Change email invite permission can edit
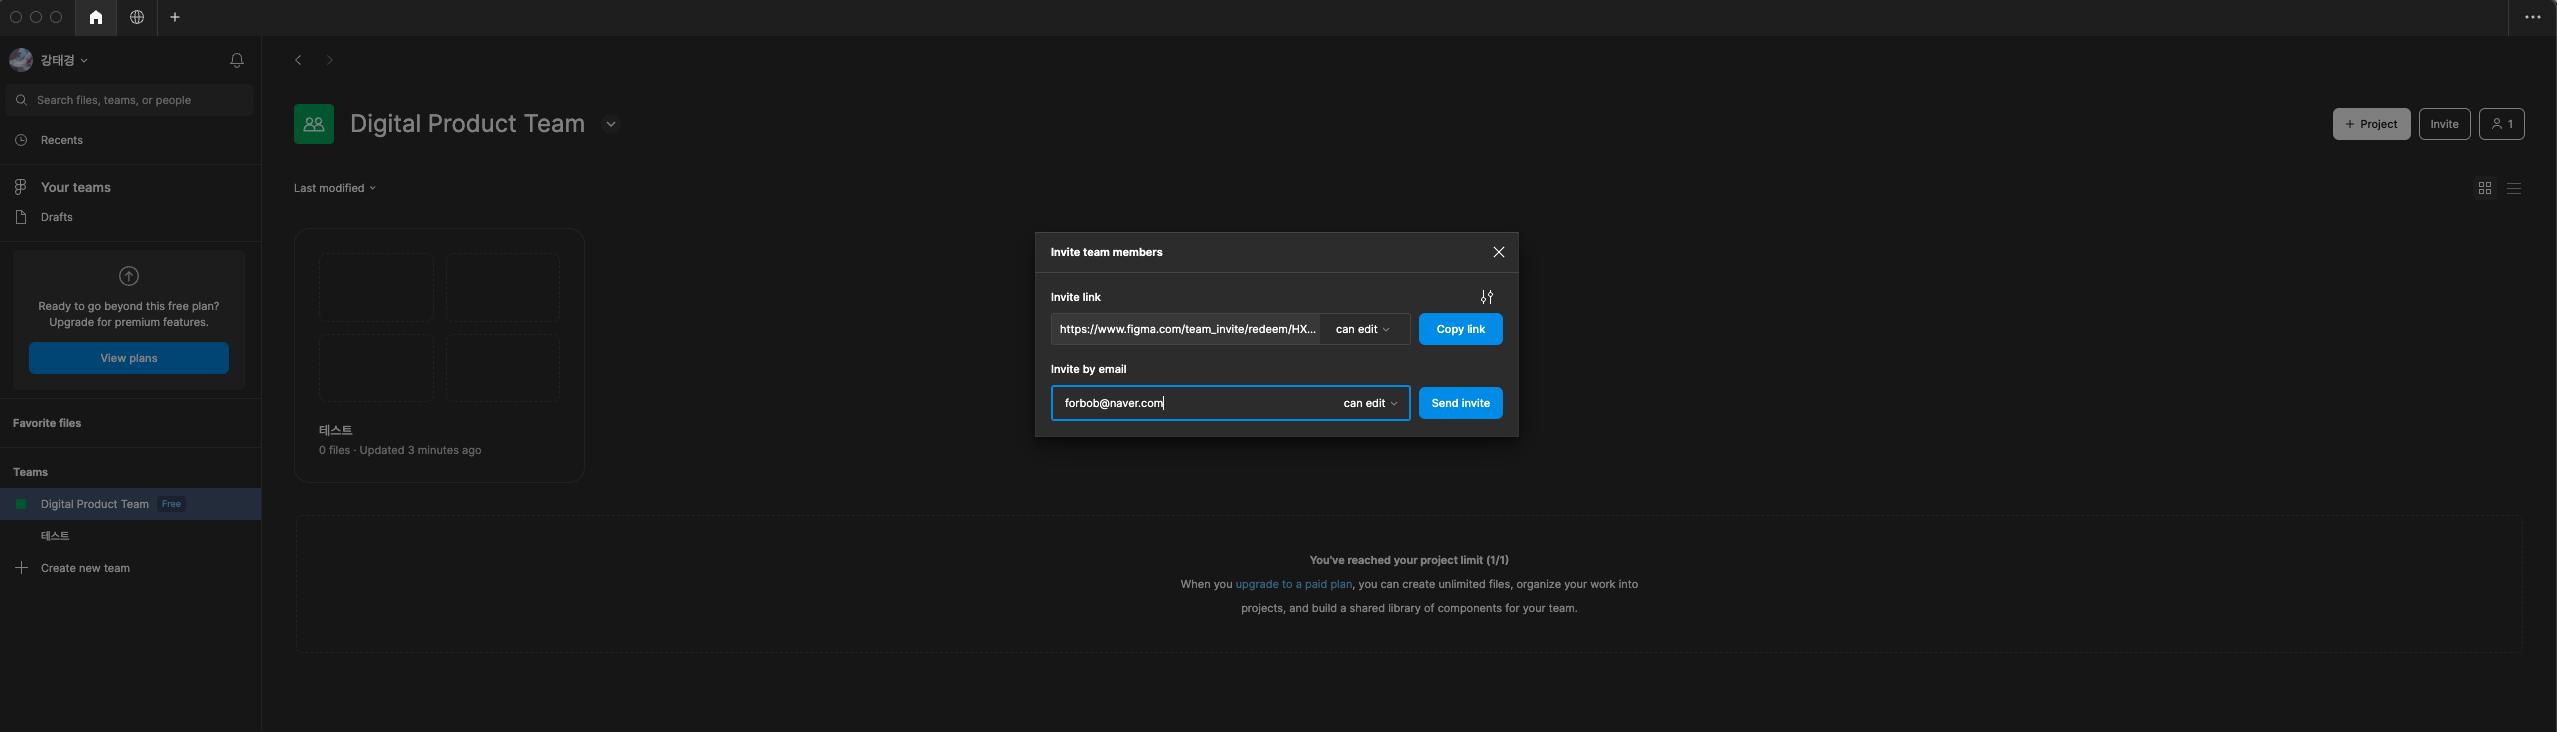Screen dimensions: 2557x732 (x=1370, y=403)
